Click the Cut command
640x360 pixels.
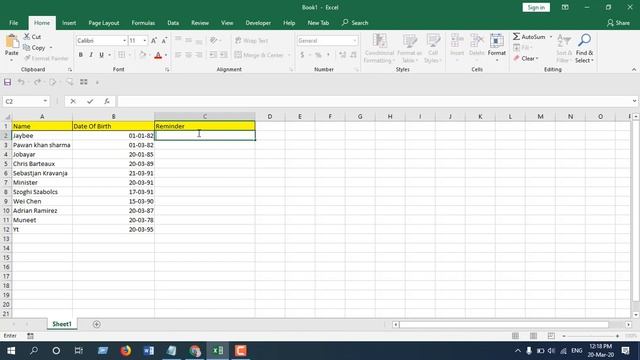coord(32,37)
